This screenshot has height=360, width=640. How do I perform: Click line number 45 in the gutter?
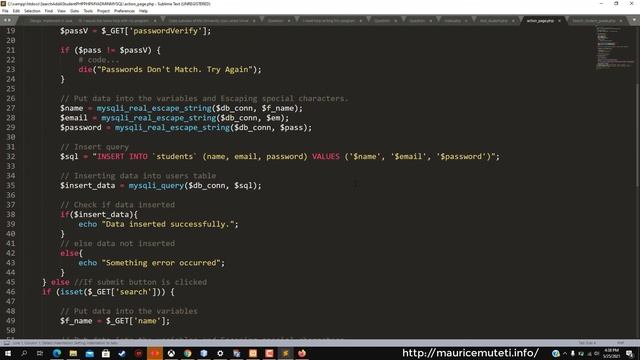(x=11, y=282)
